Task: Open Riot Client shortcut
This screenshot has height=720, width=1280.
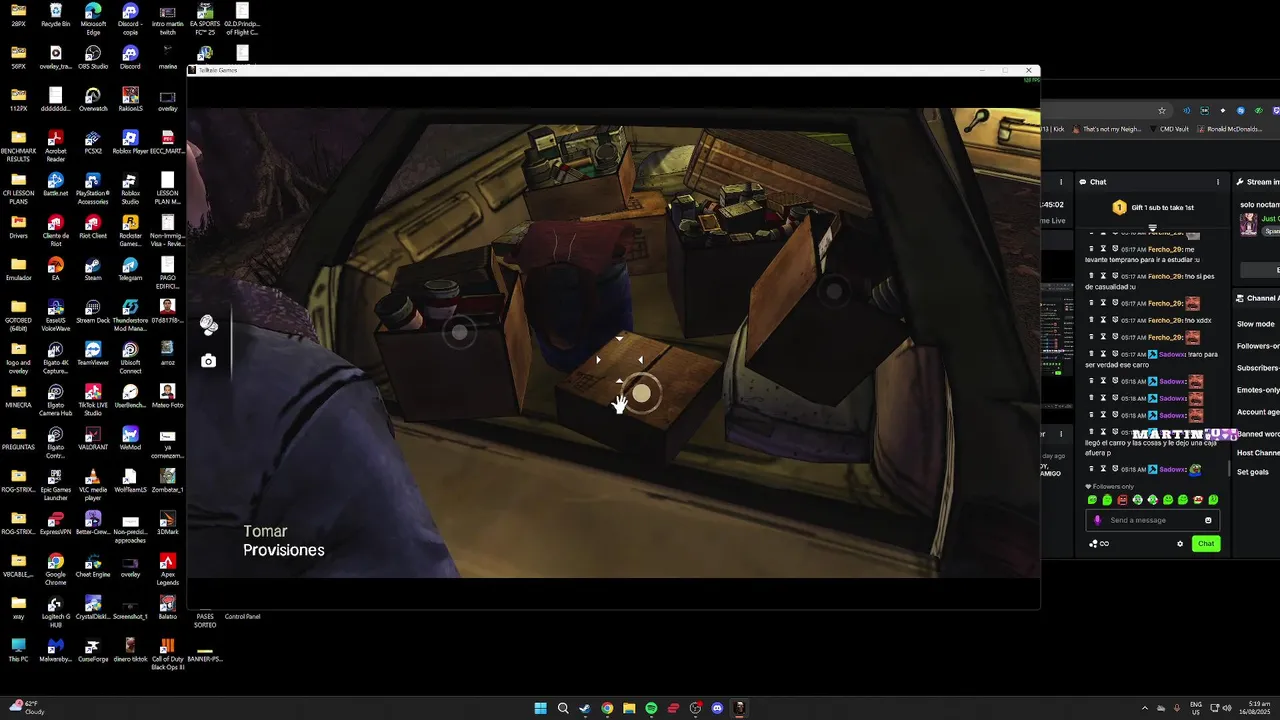Action: (x=93, y=226)
